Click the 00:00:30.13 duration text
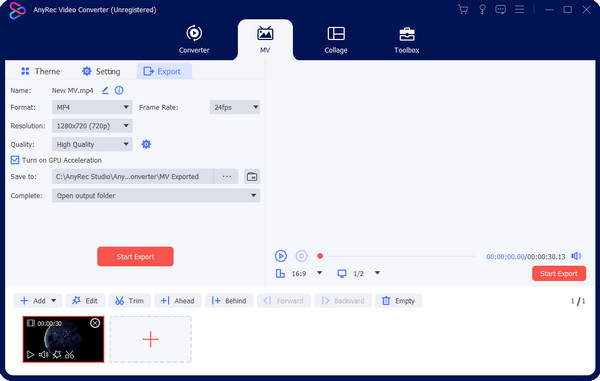 546,256
